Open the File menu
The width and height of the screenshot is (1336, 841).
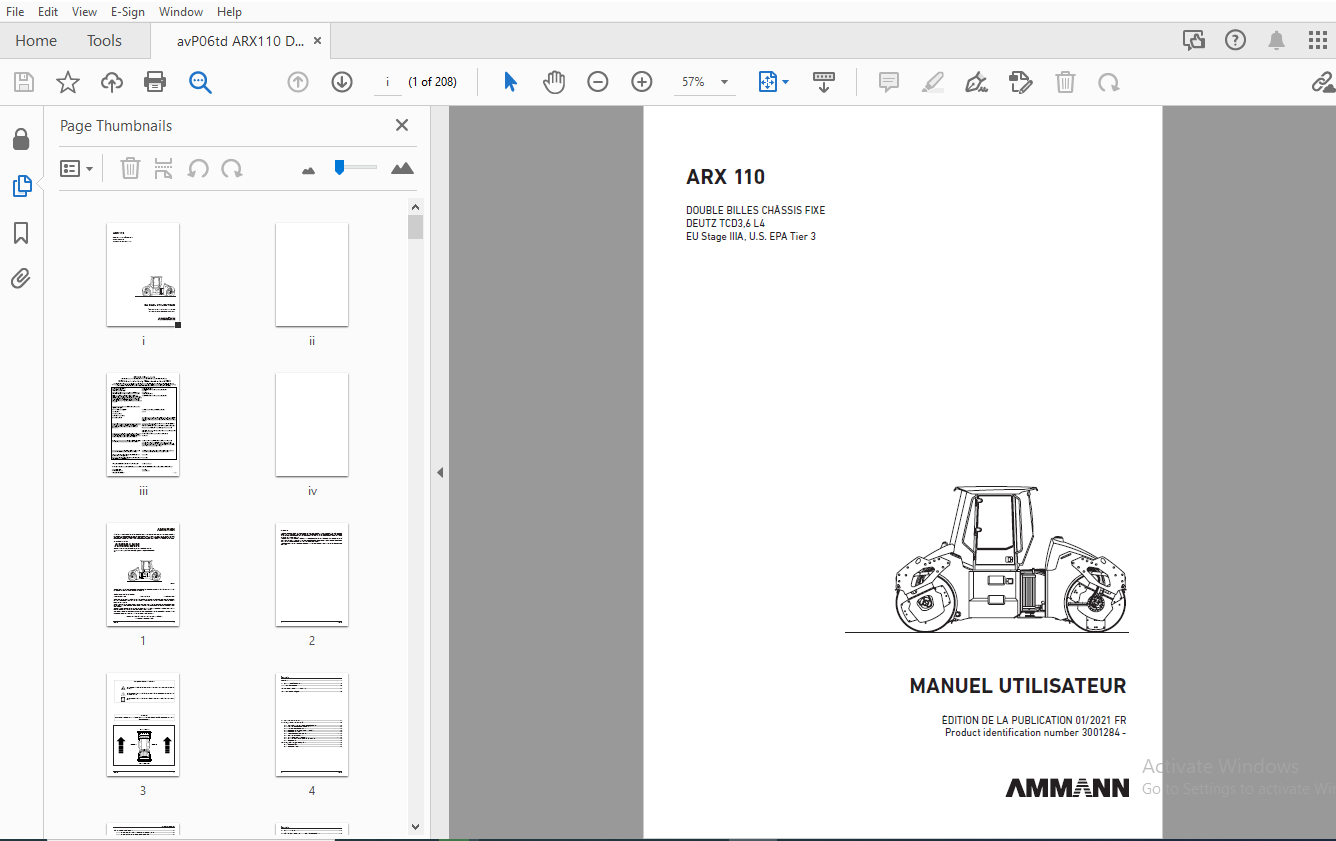tap(15, 12)
